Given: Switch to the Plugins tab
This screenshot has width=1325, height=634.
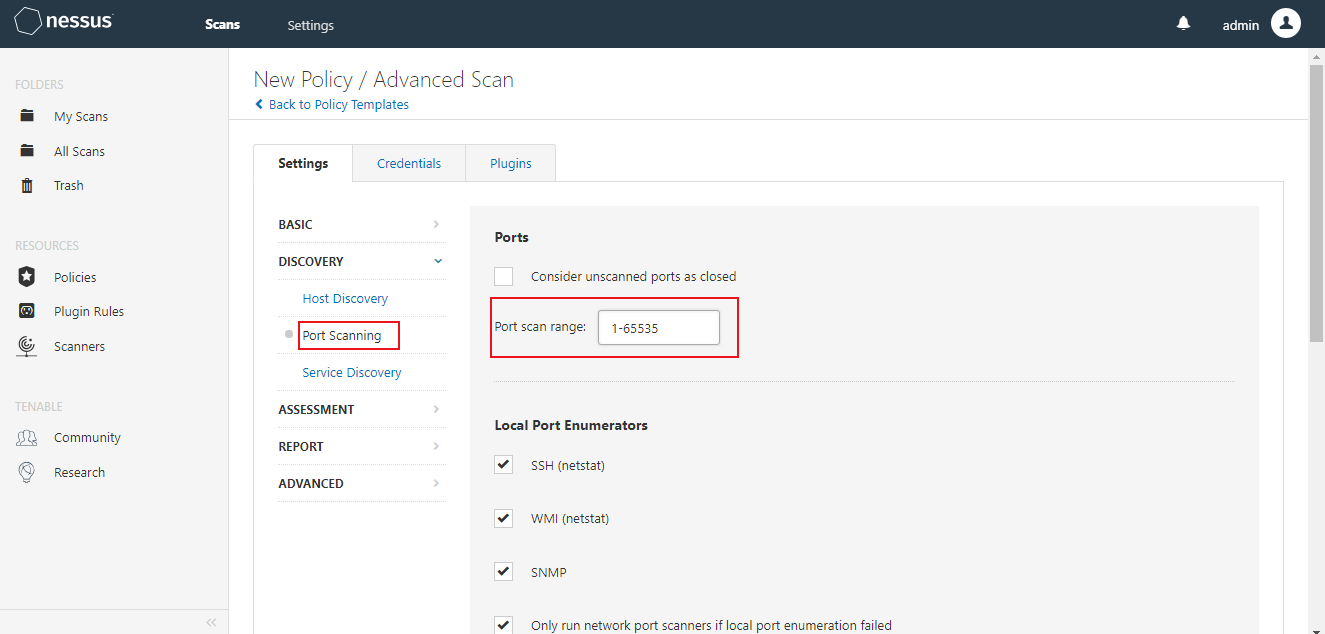Looking at the screenshot, I should pos(510,164).
